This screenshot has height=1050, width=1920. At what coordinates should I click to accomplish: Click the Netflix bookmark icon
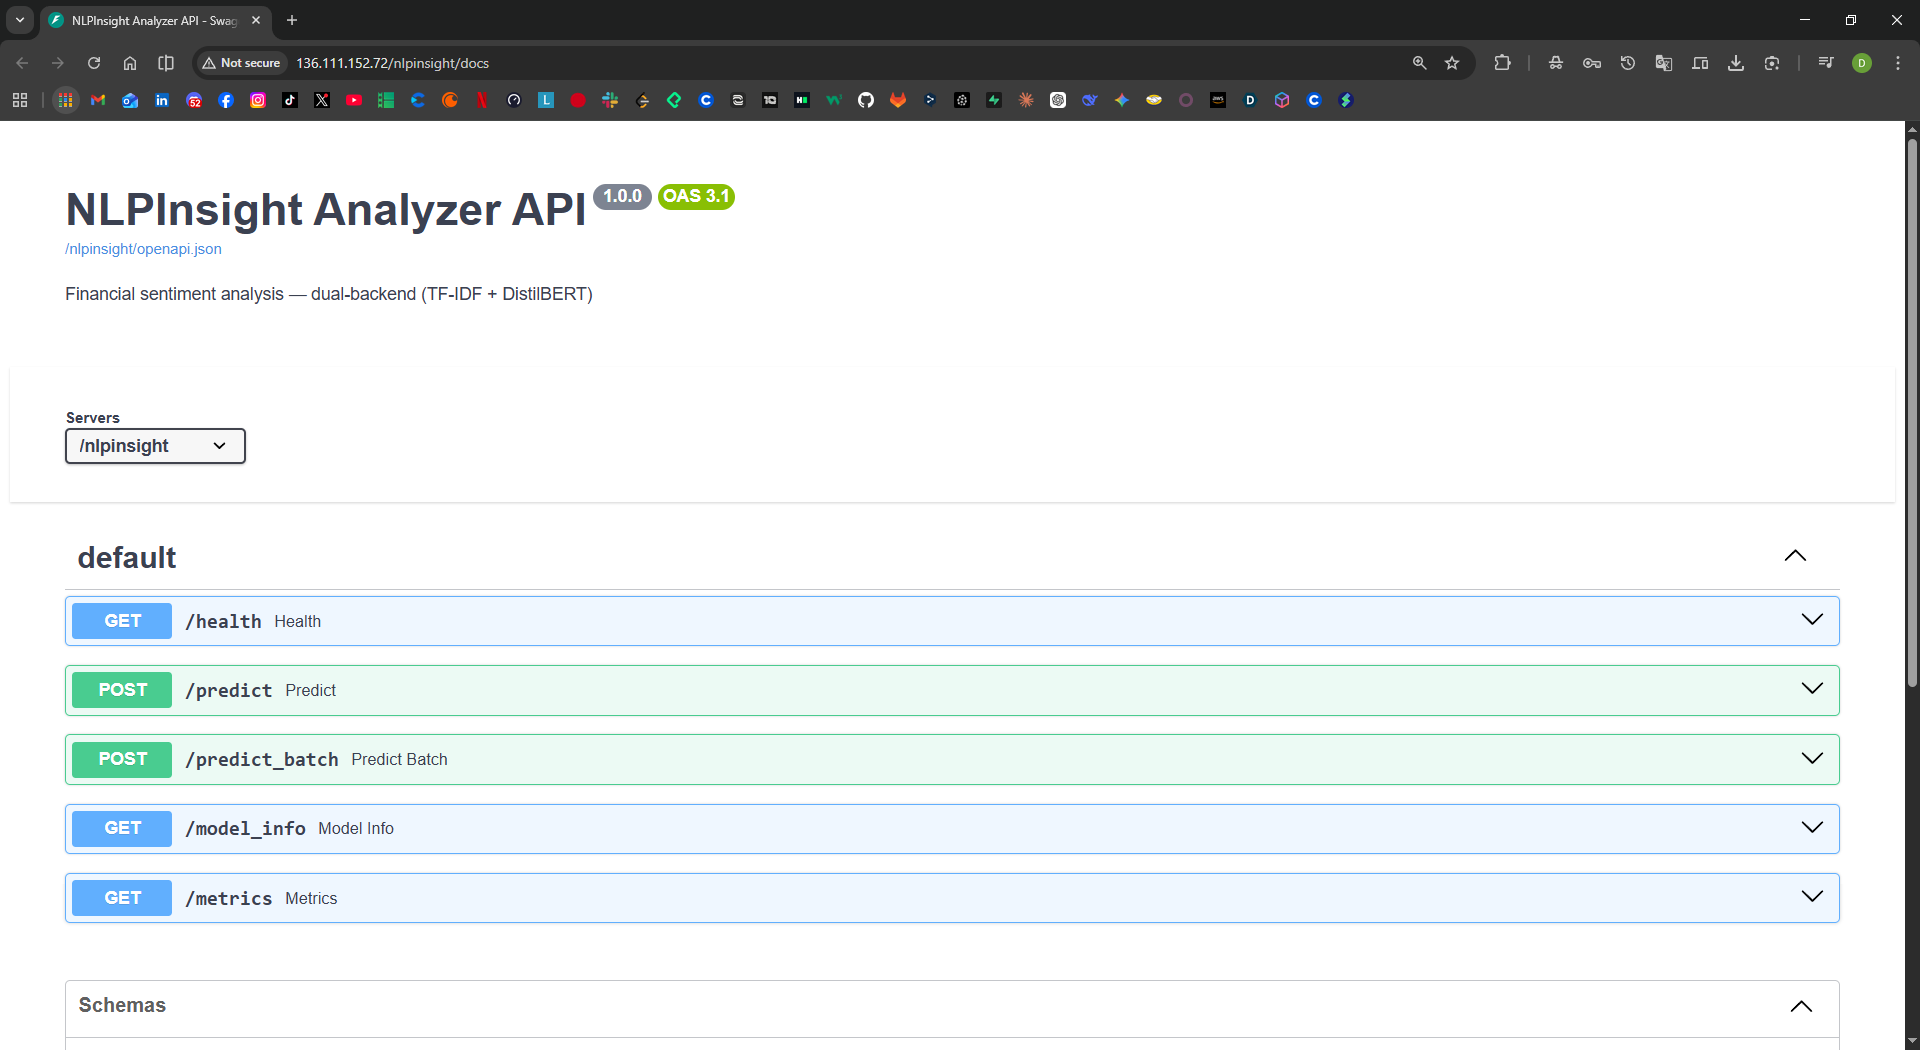pos(482,100)
